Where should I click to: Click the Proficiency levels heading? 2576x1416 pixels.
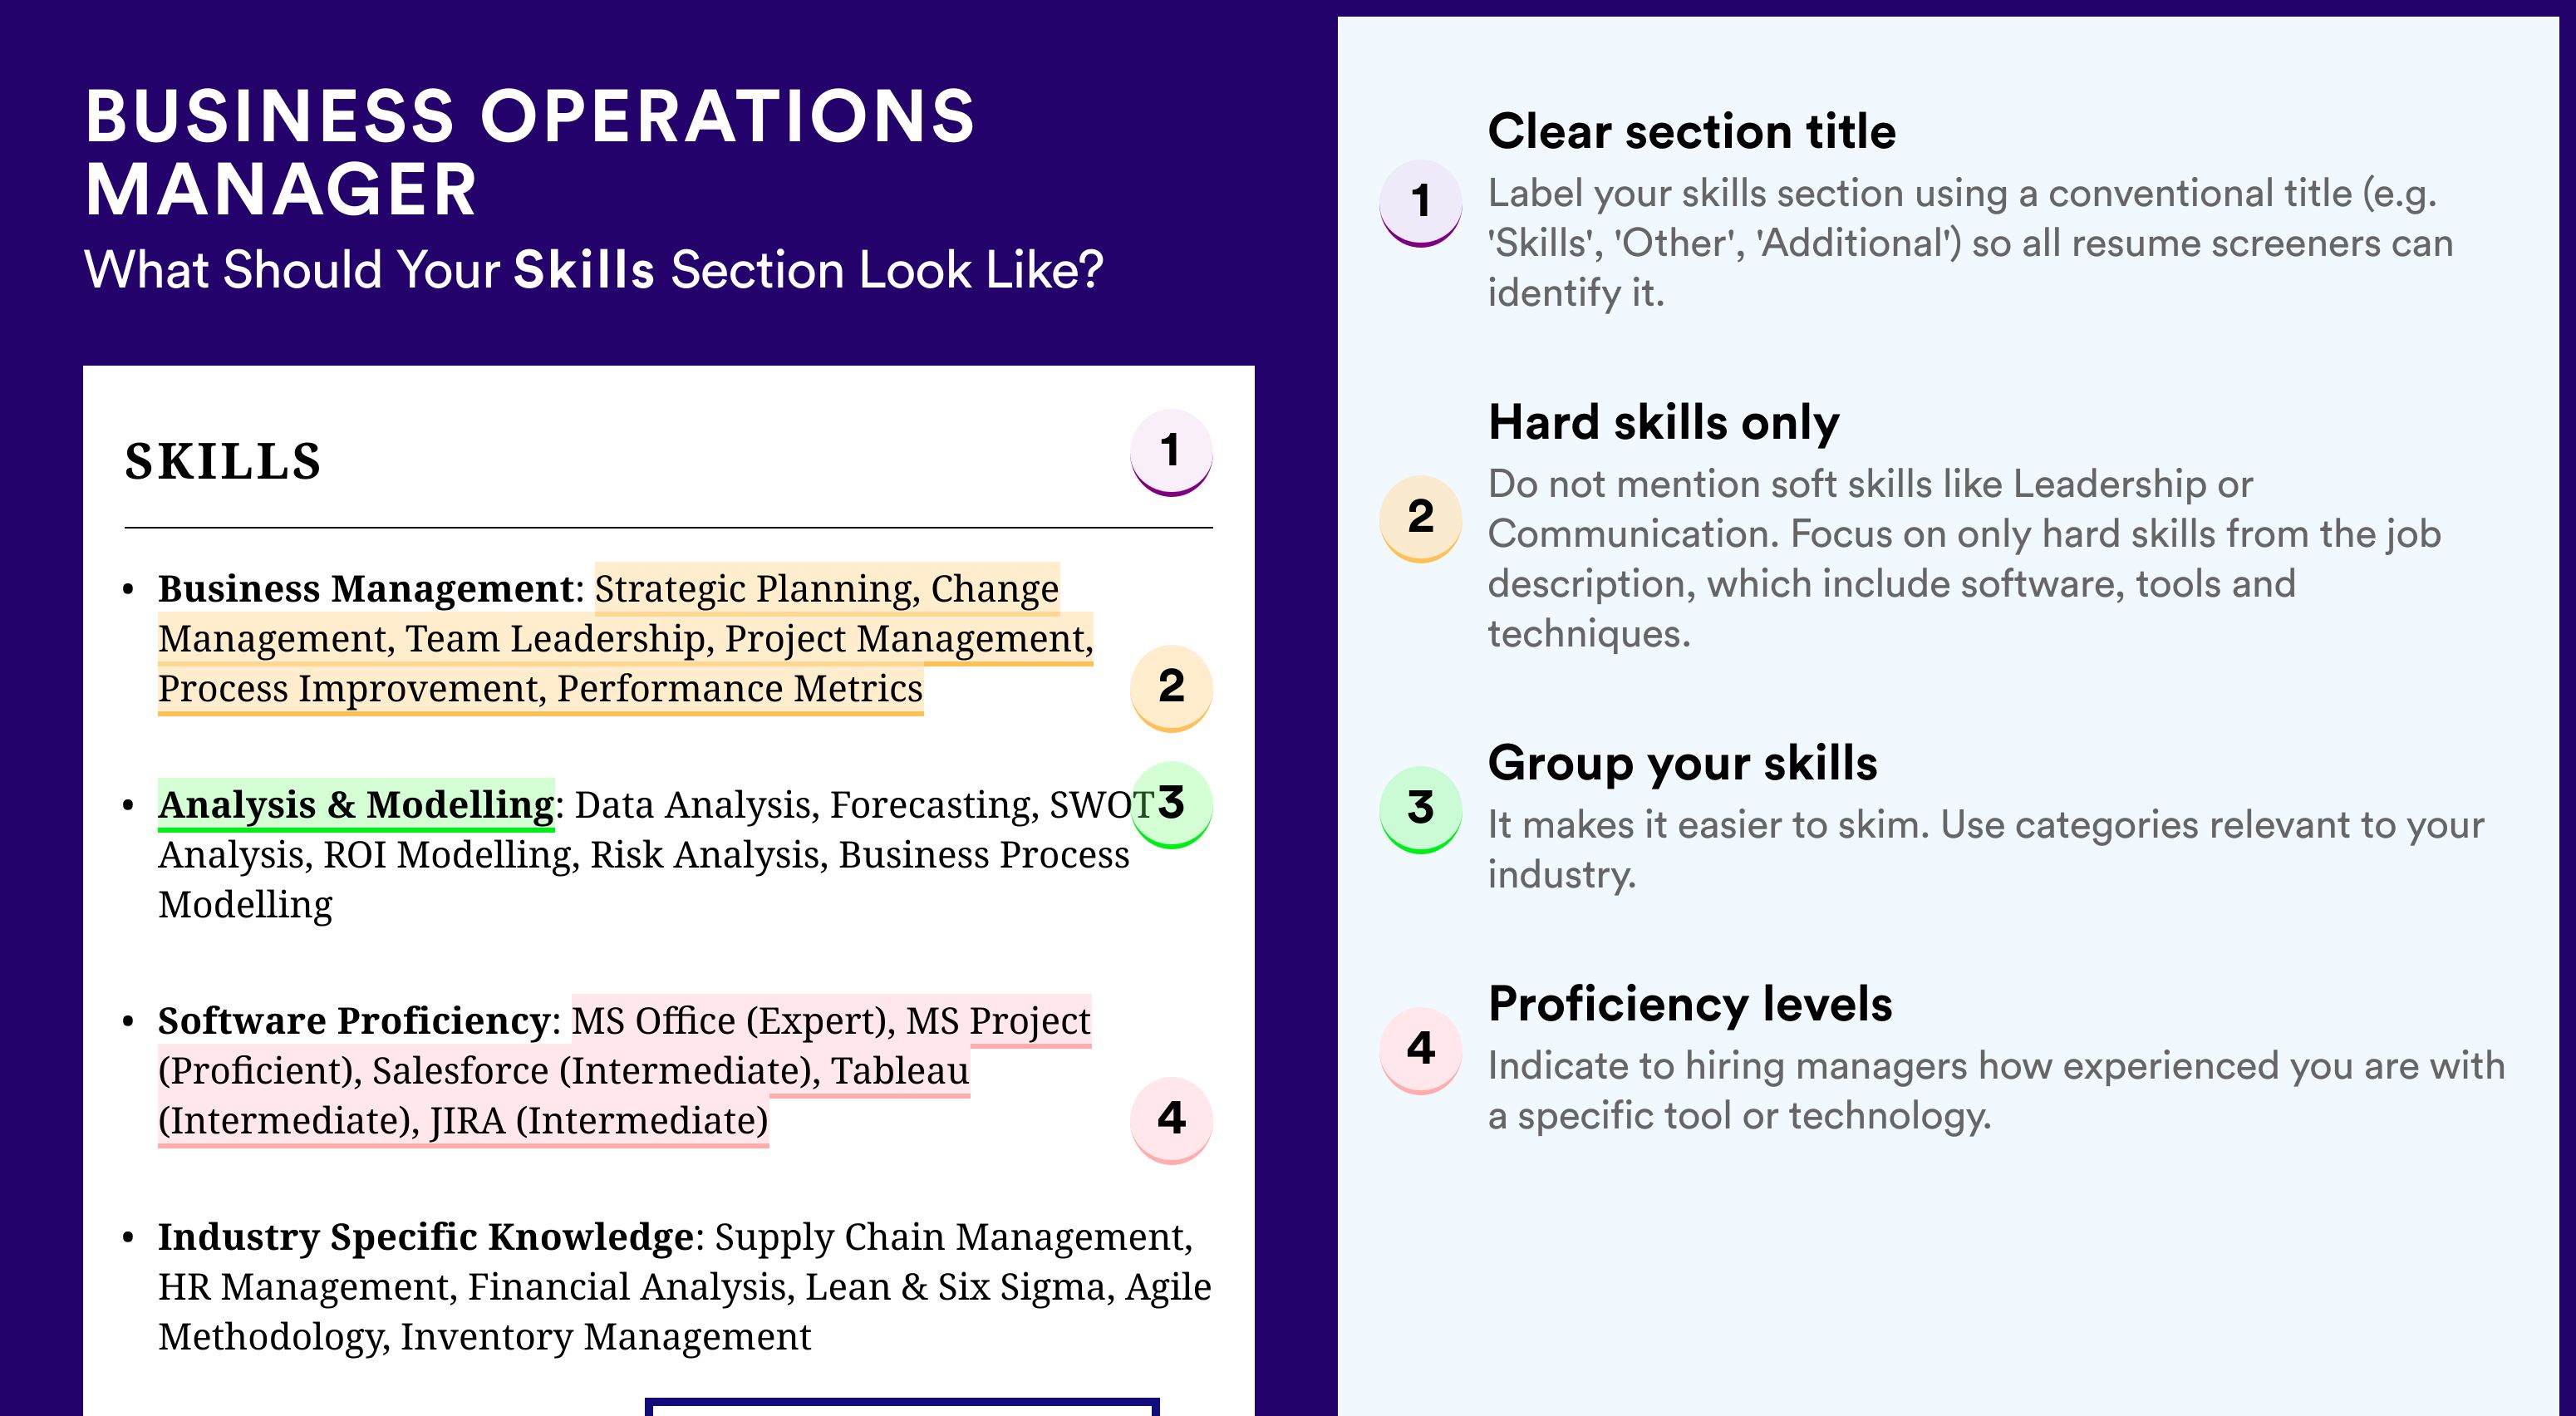coord(1690,1004)
